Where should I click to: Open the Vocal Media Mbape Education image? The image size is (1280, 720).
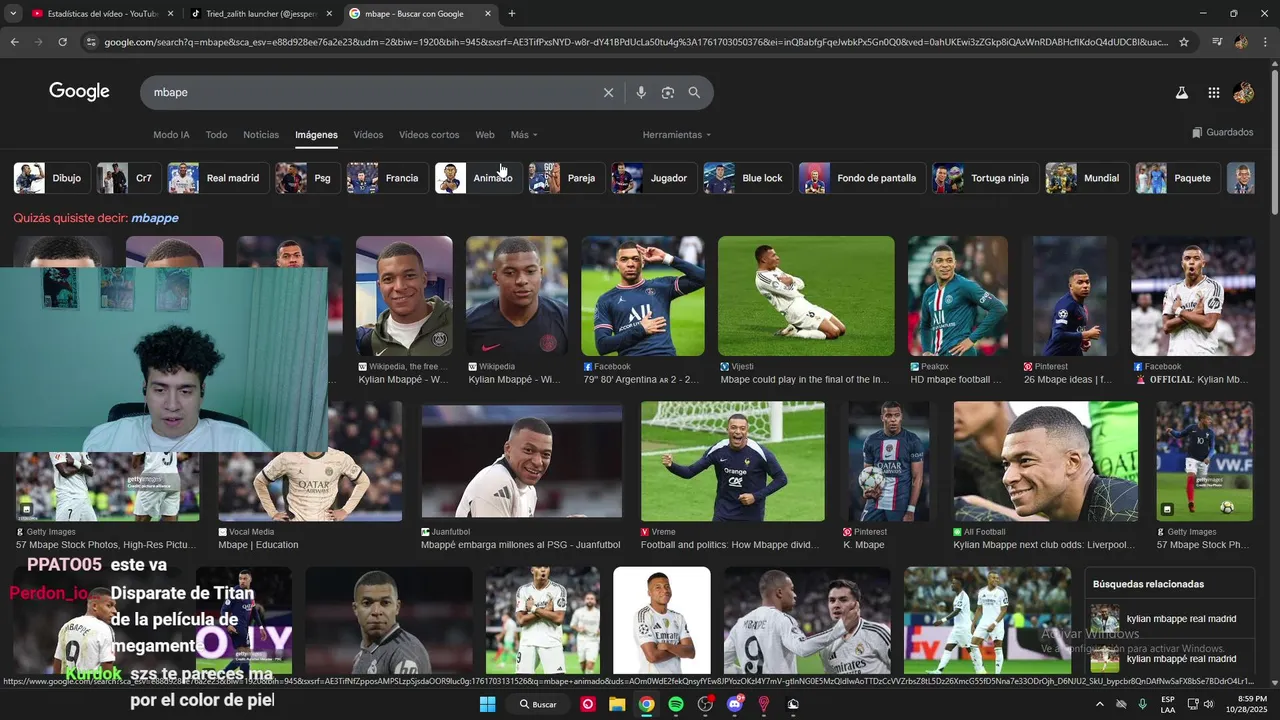coord(310,461)
